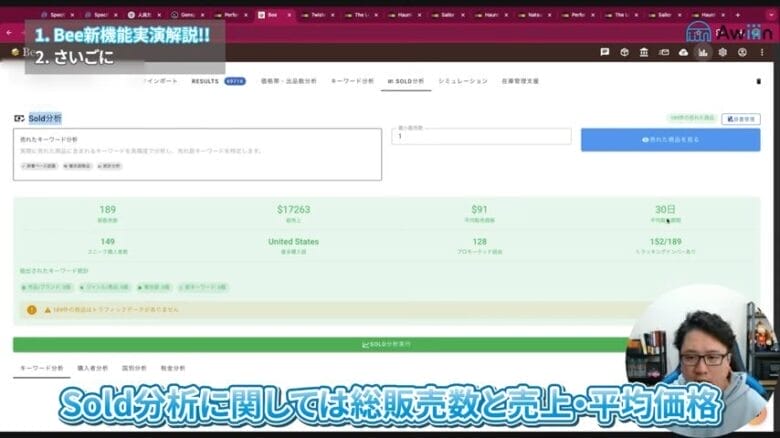
Task: Click the trash delete icon at right
Action: (x=757, y=81)
